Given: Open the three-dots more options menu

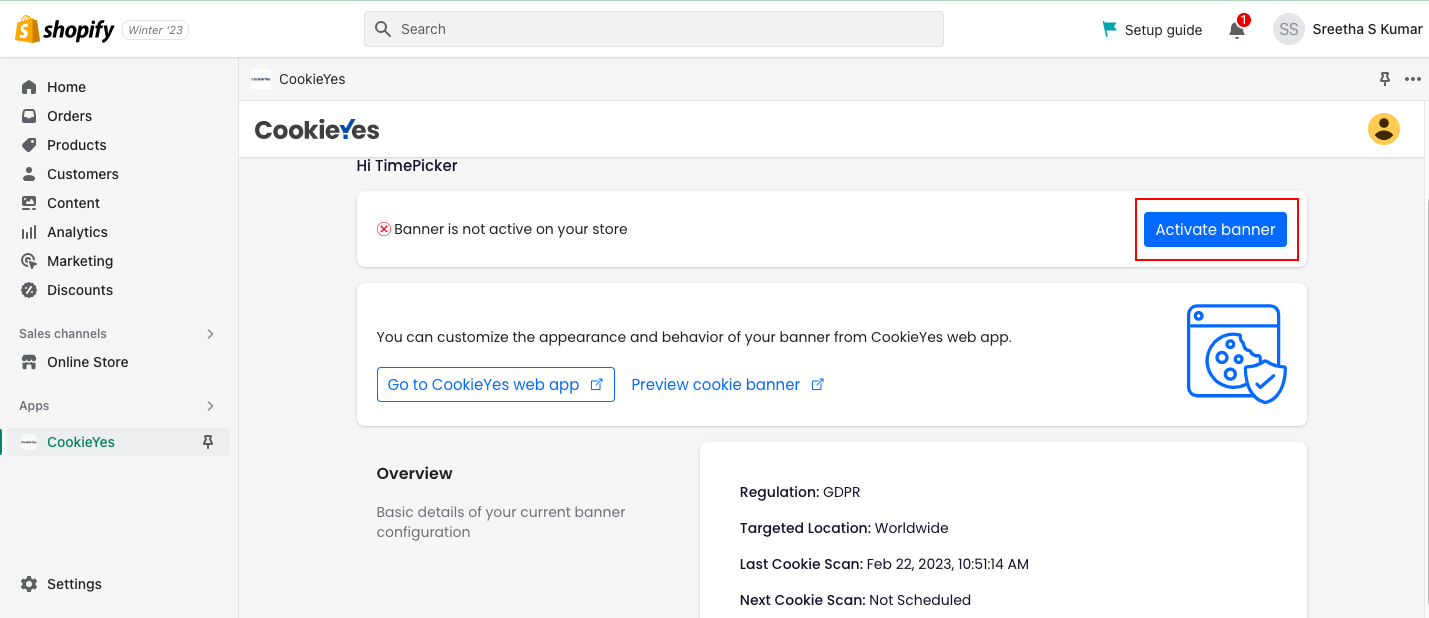Looking at the screenshot, I should click(1412, 79).
